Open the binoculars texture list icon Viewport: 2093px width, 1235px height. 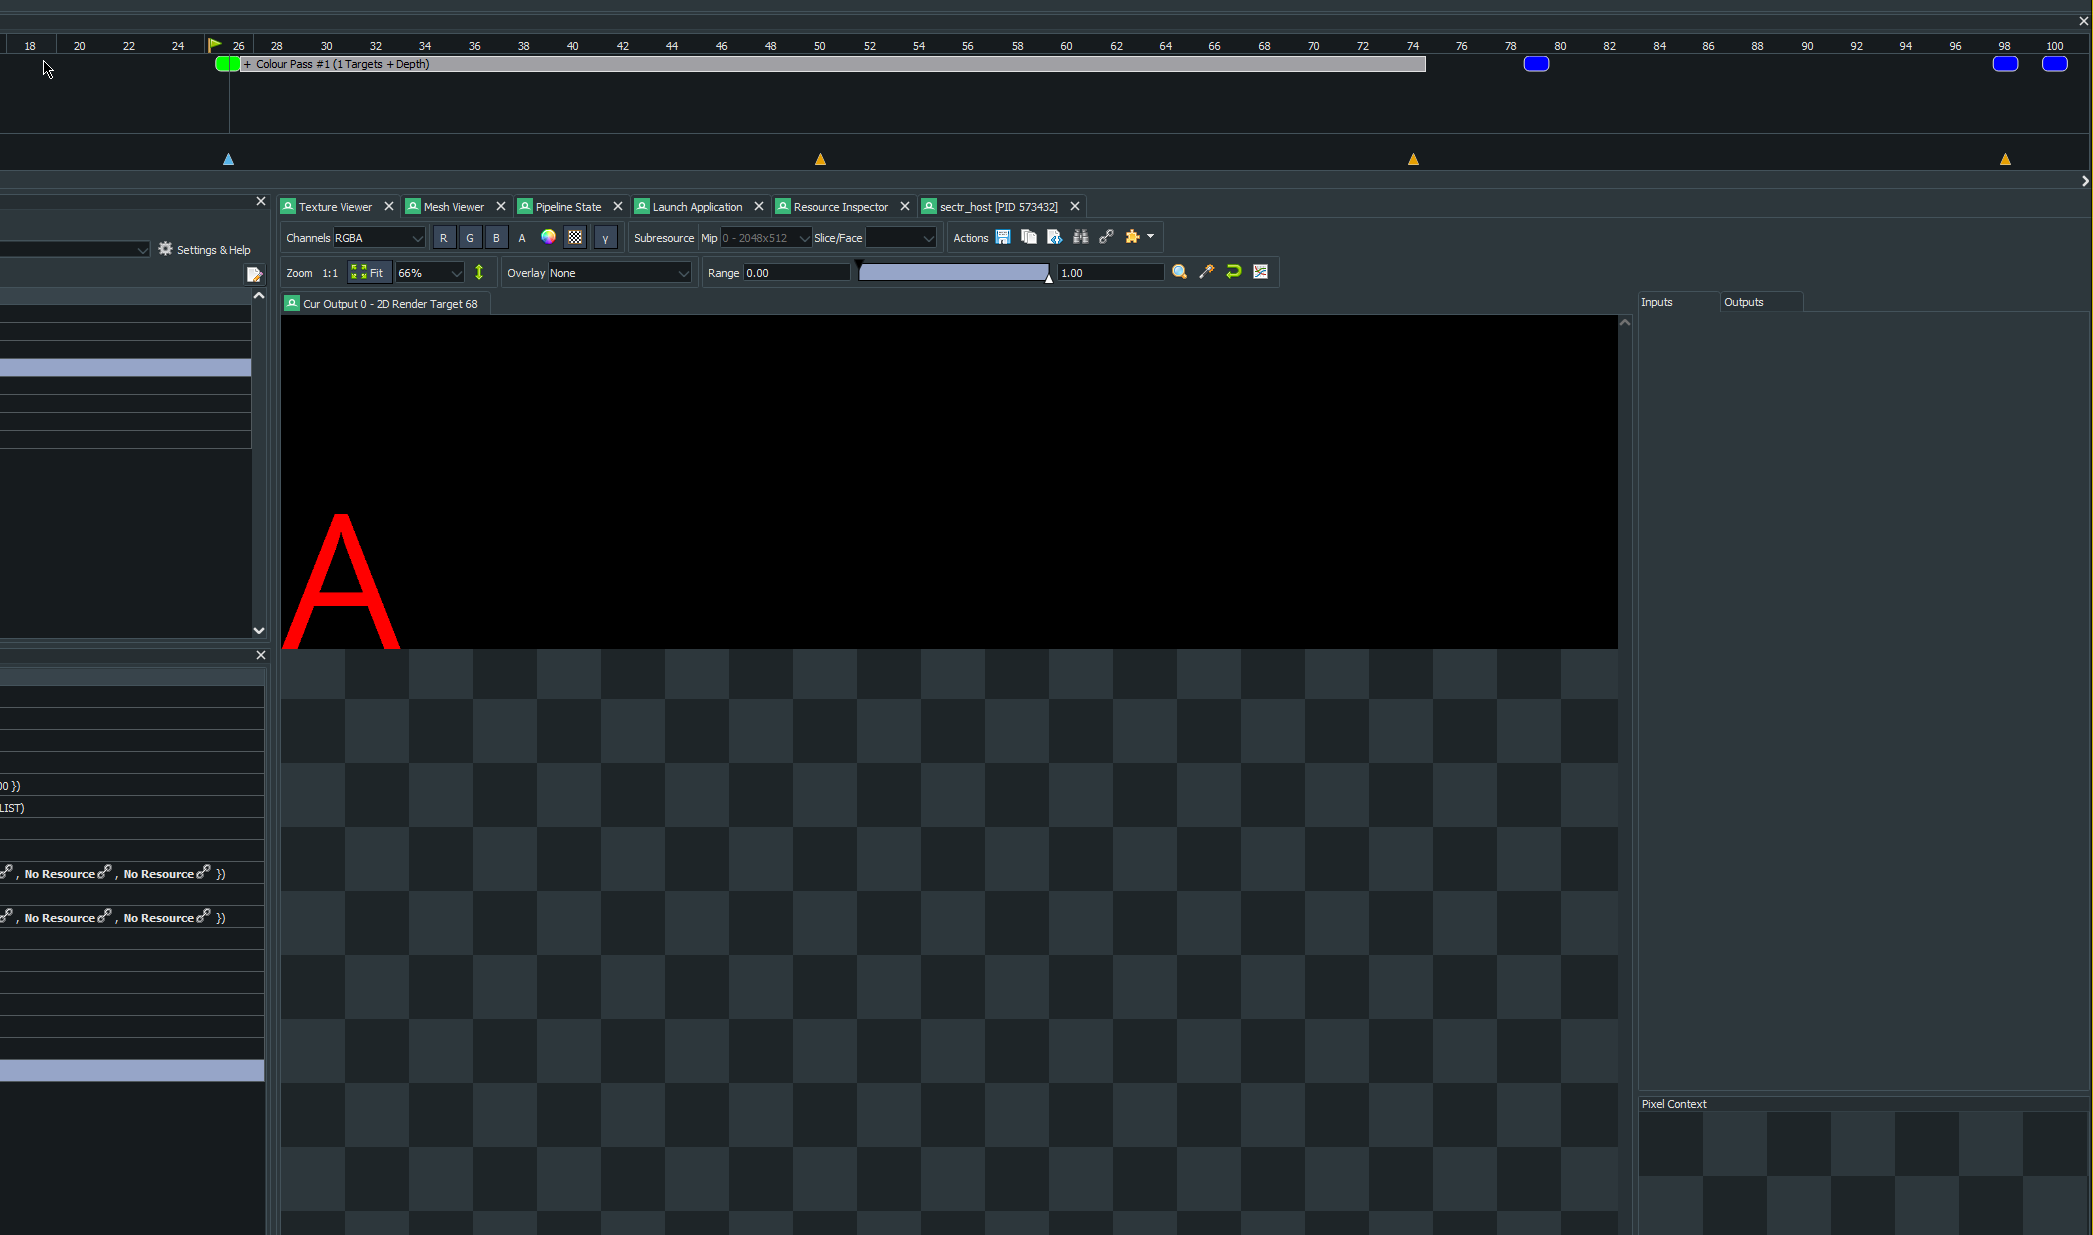coord(1080,237)
